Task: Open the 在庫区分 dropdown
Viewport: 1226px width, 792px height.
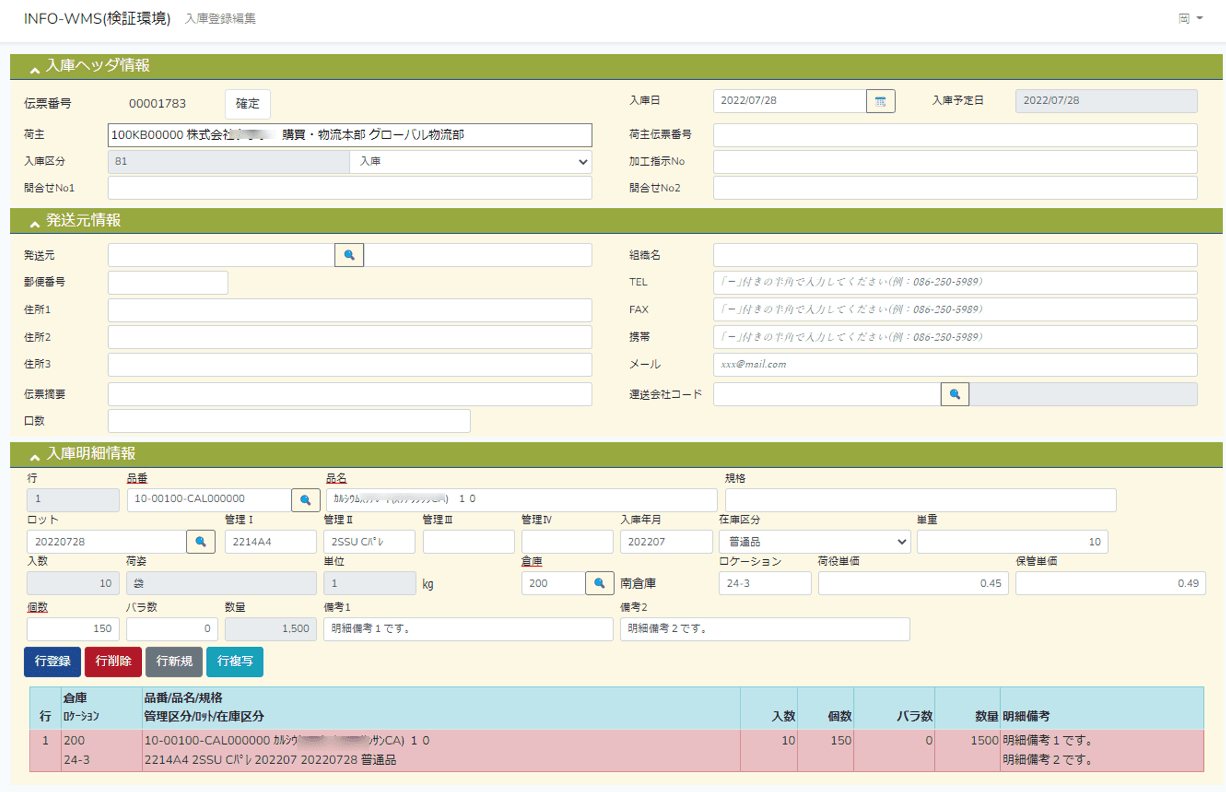Action: pyautogui.click(x=814, y=541)
